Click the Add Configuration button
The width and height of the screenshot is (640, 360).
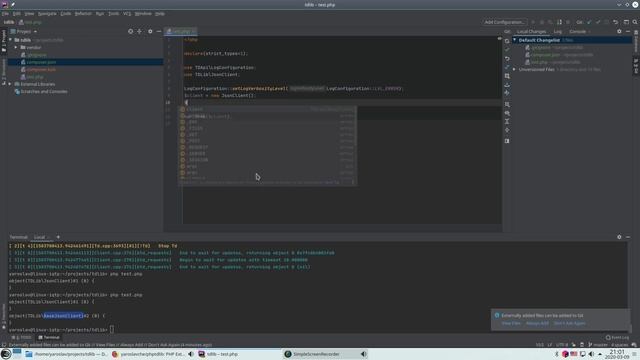pos(504,22)
